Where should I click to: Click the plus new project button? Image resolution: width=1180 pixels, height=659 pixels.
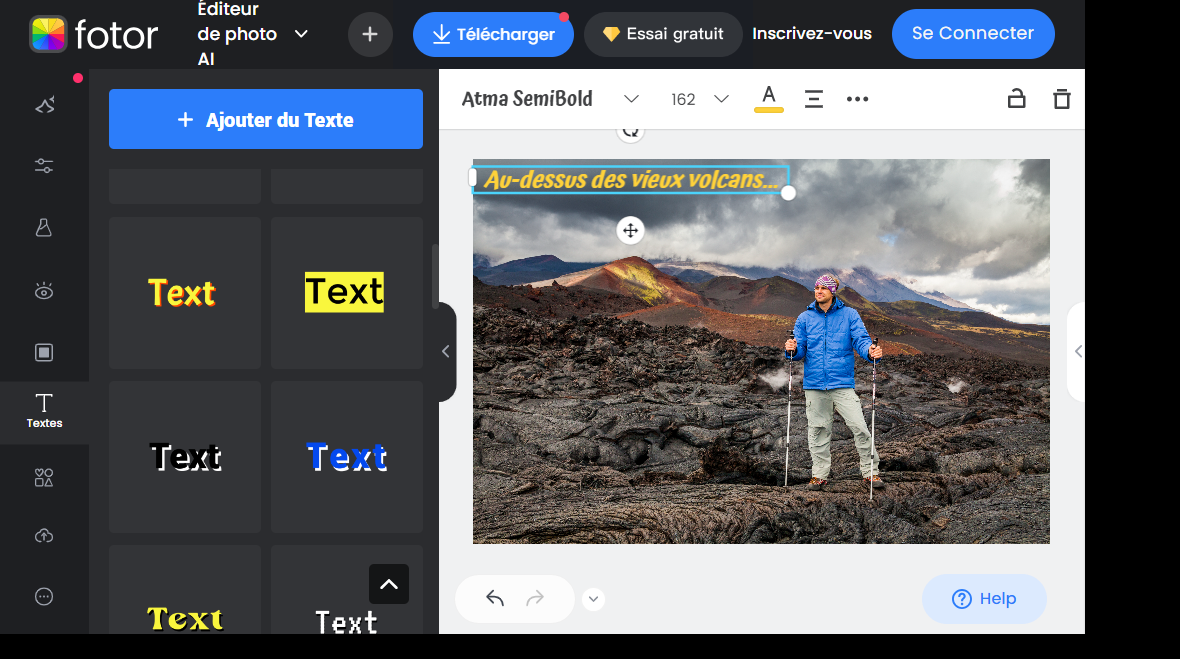(x=370, y=34)
